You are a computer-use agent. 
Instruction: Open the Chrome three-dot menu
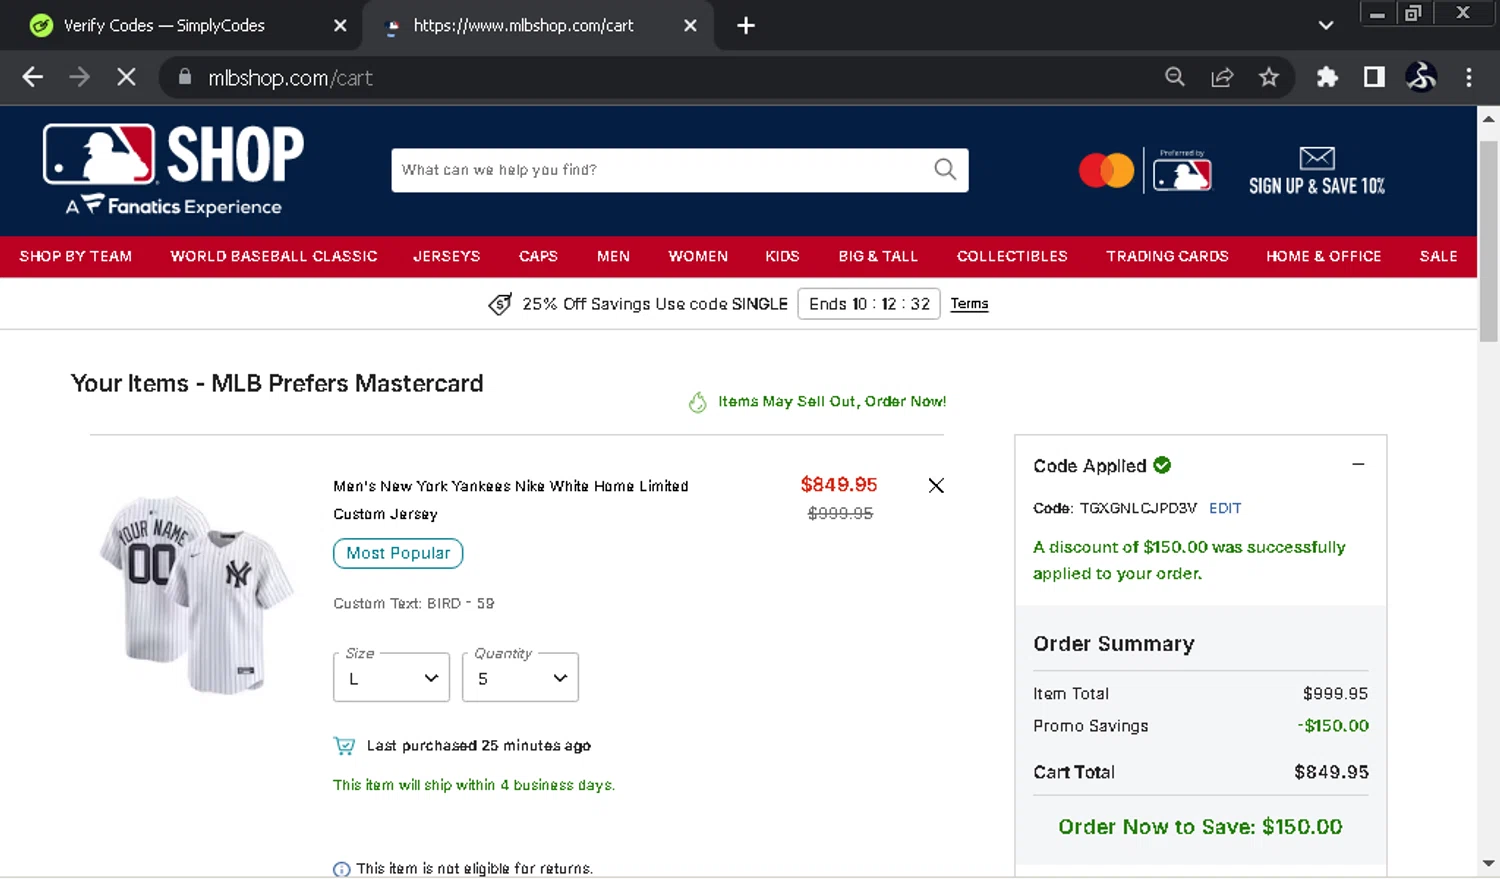coord(1468,77)
